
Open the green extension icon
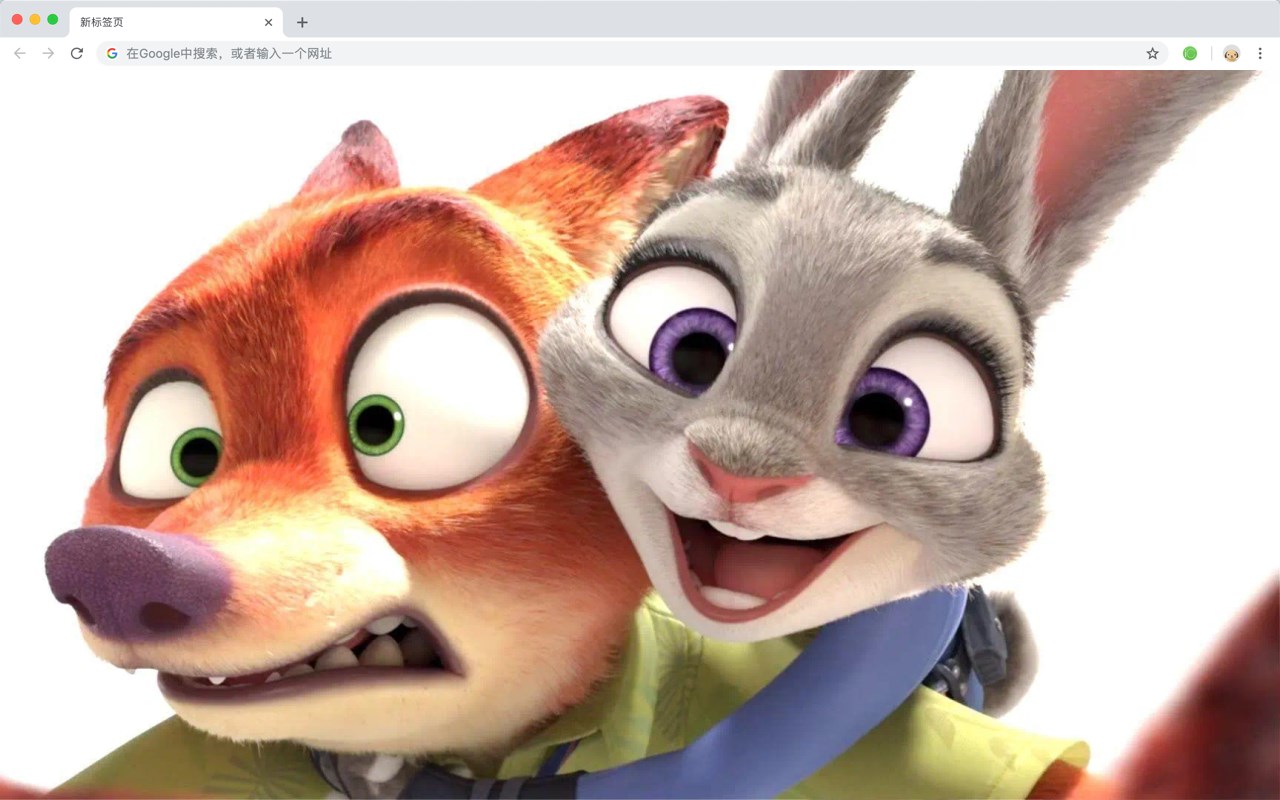click(1190, 53)
